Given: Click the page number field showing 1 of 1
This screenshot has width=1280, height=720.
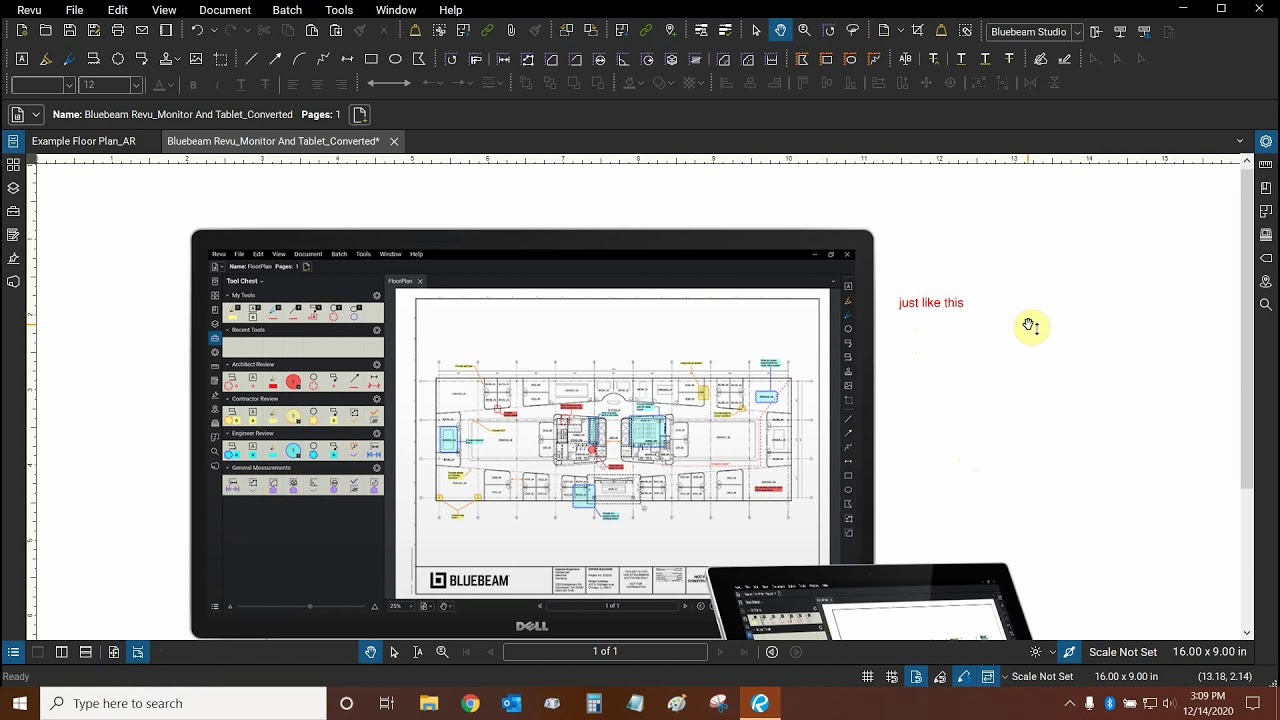Looking at the screenshot, I should pos(605,652).
